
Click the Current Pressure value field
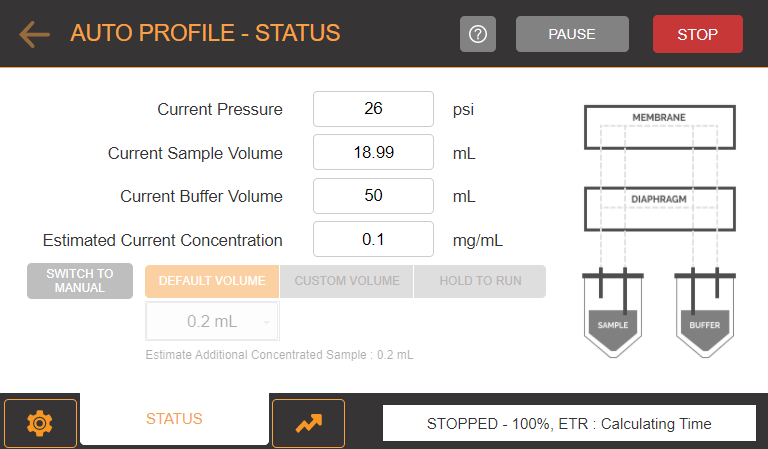(x=373, y=109)
